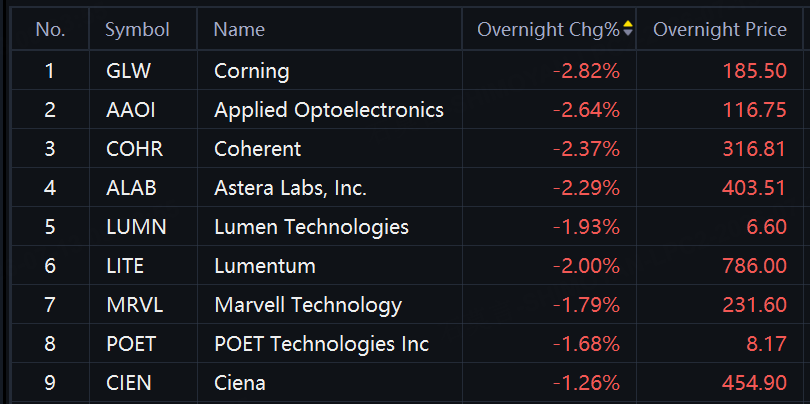Image resolution: width=810 pixels, height=404 pixels.
Task: Click the No. column header
Action: point(50,29)
